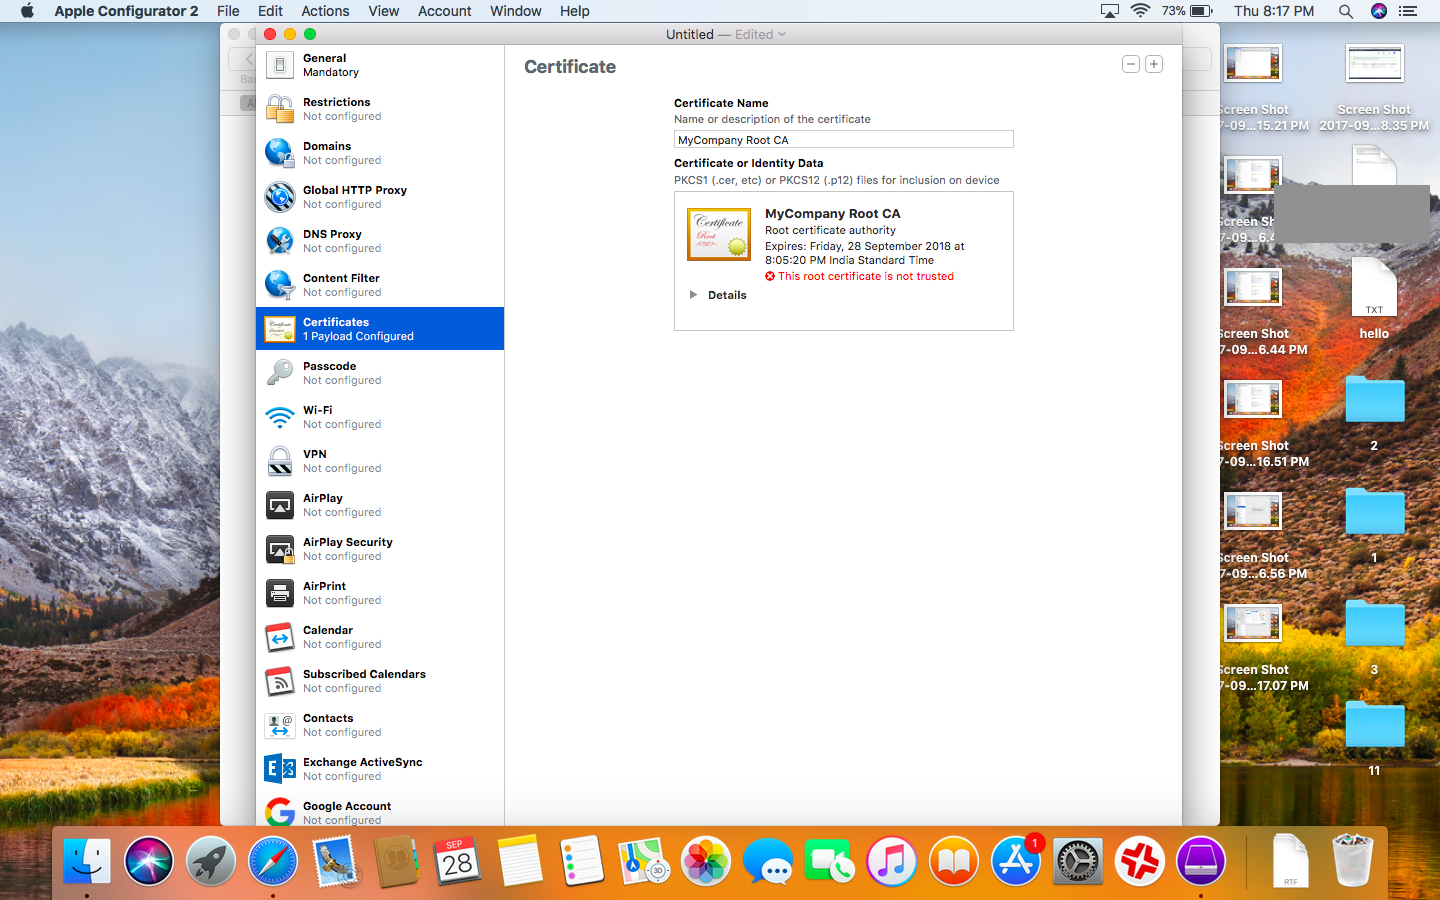Open Mail stamp icon in Dock
Screen dimensions: 1440x900
(x=335, y=861)
